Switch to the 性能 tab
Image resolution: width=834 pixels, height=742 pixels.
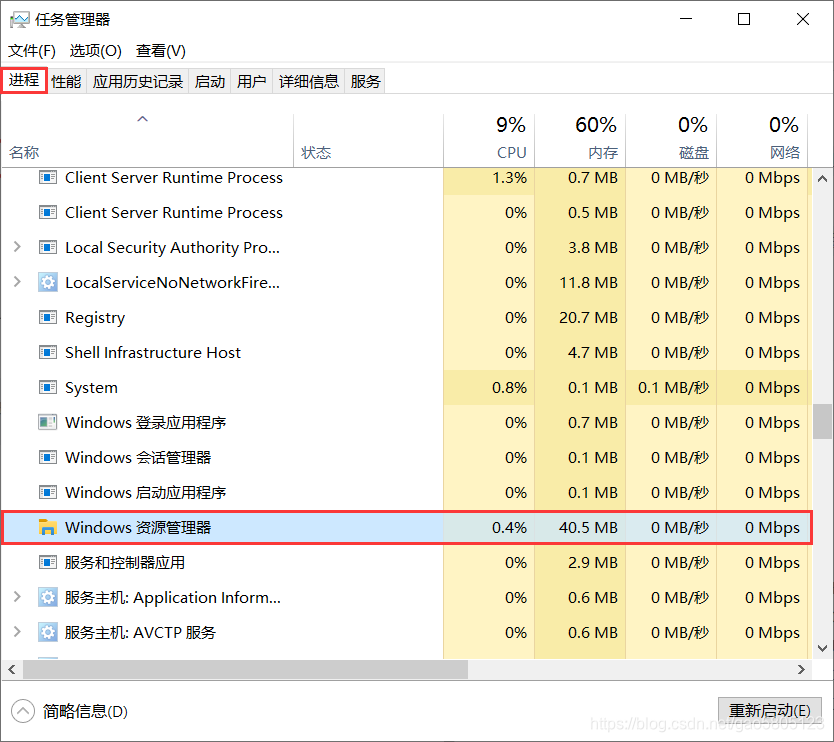66,81
